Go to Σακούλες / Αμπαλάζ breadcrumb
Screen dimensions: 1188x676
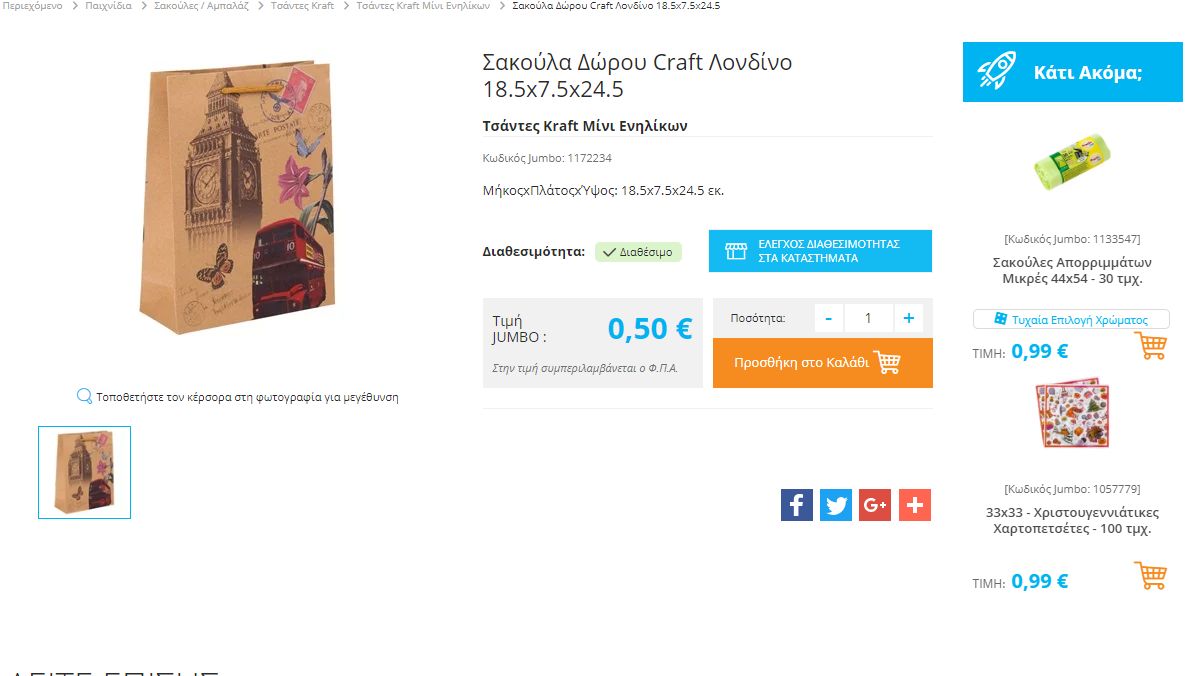202,5
